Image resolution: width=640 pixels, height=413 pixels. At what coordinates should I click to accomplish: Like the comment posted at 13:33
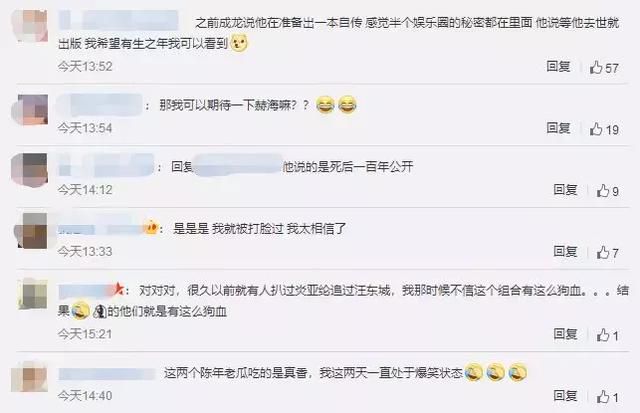pos(608,253)
